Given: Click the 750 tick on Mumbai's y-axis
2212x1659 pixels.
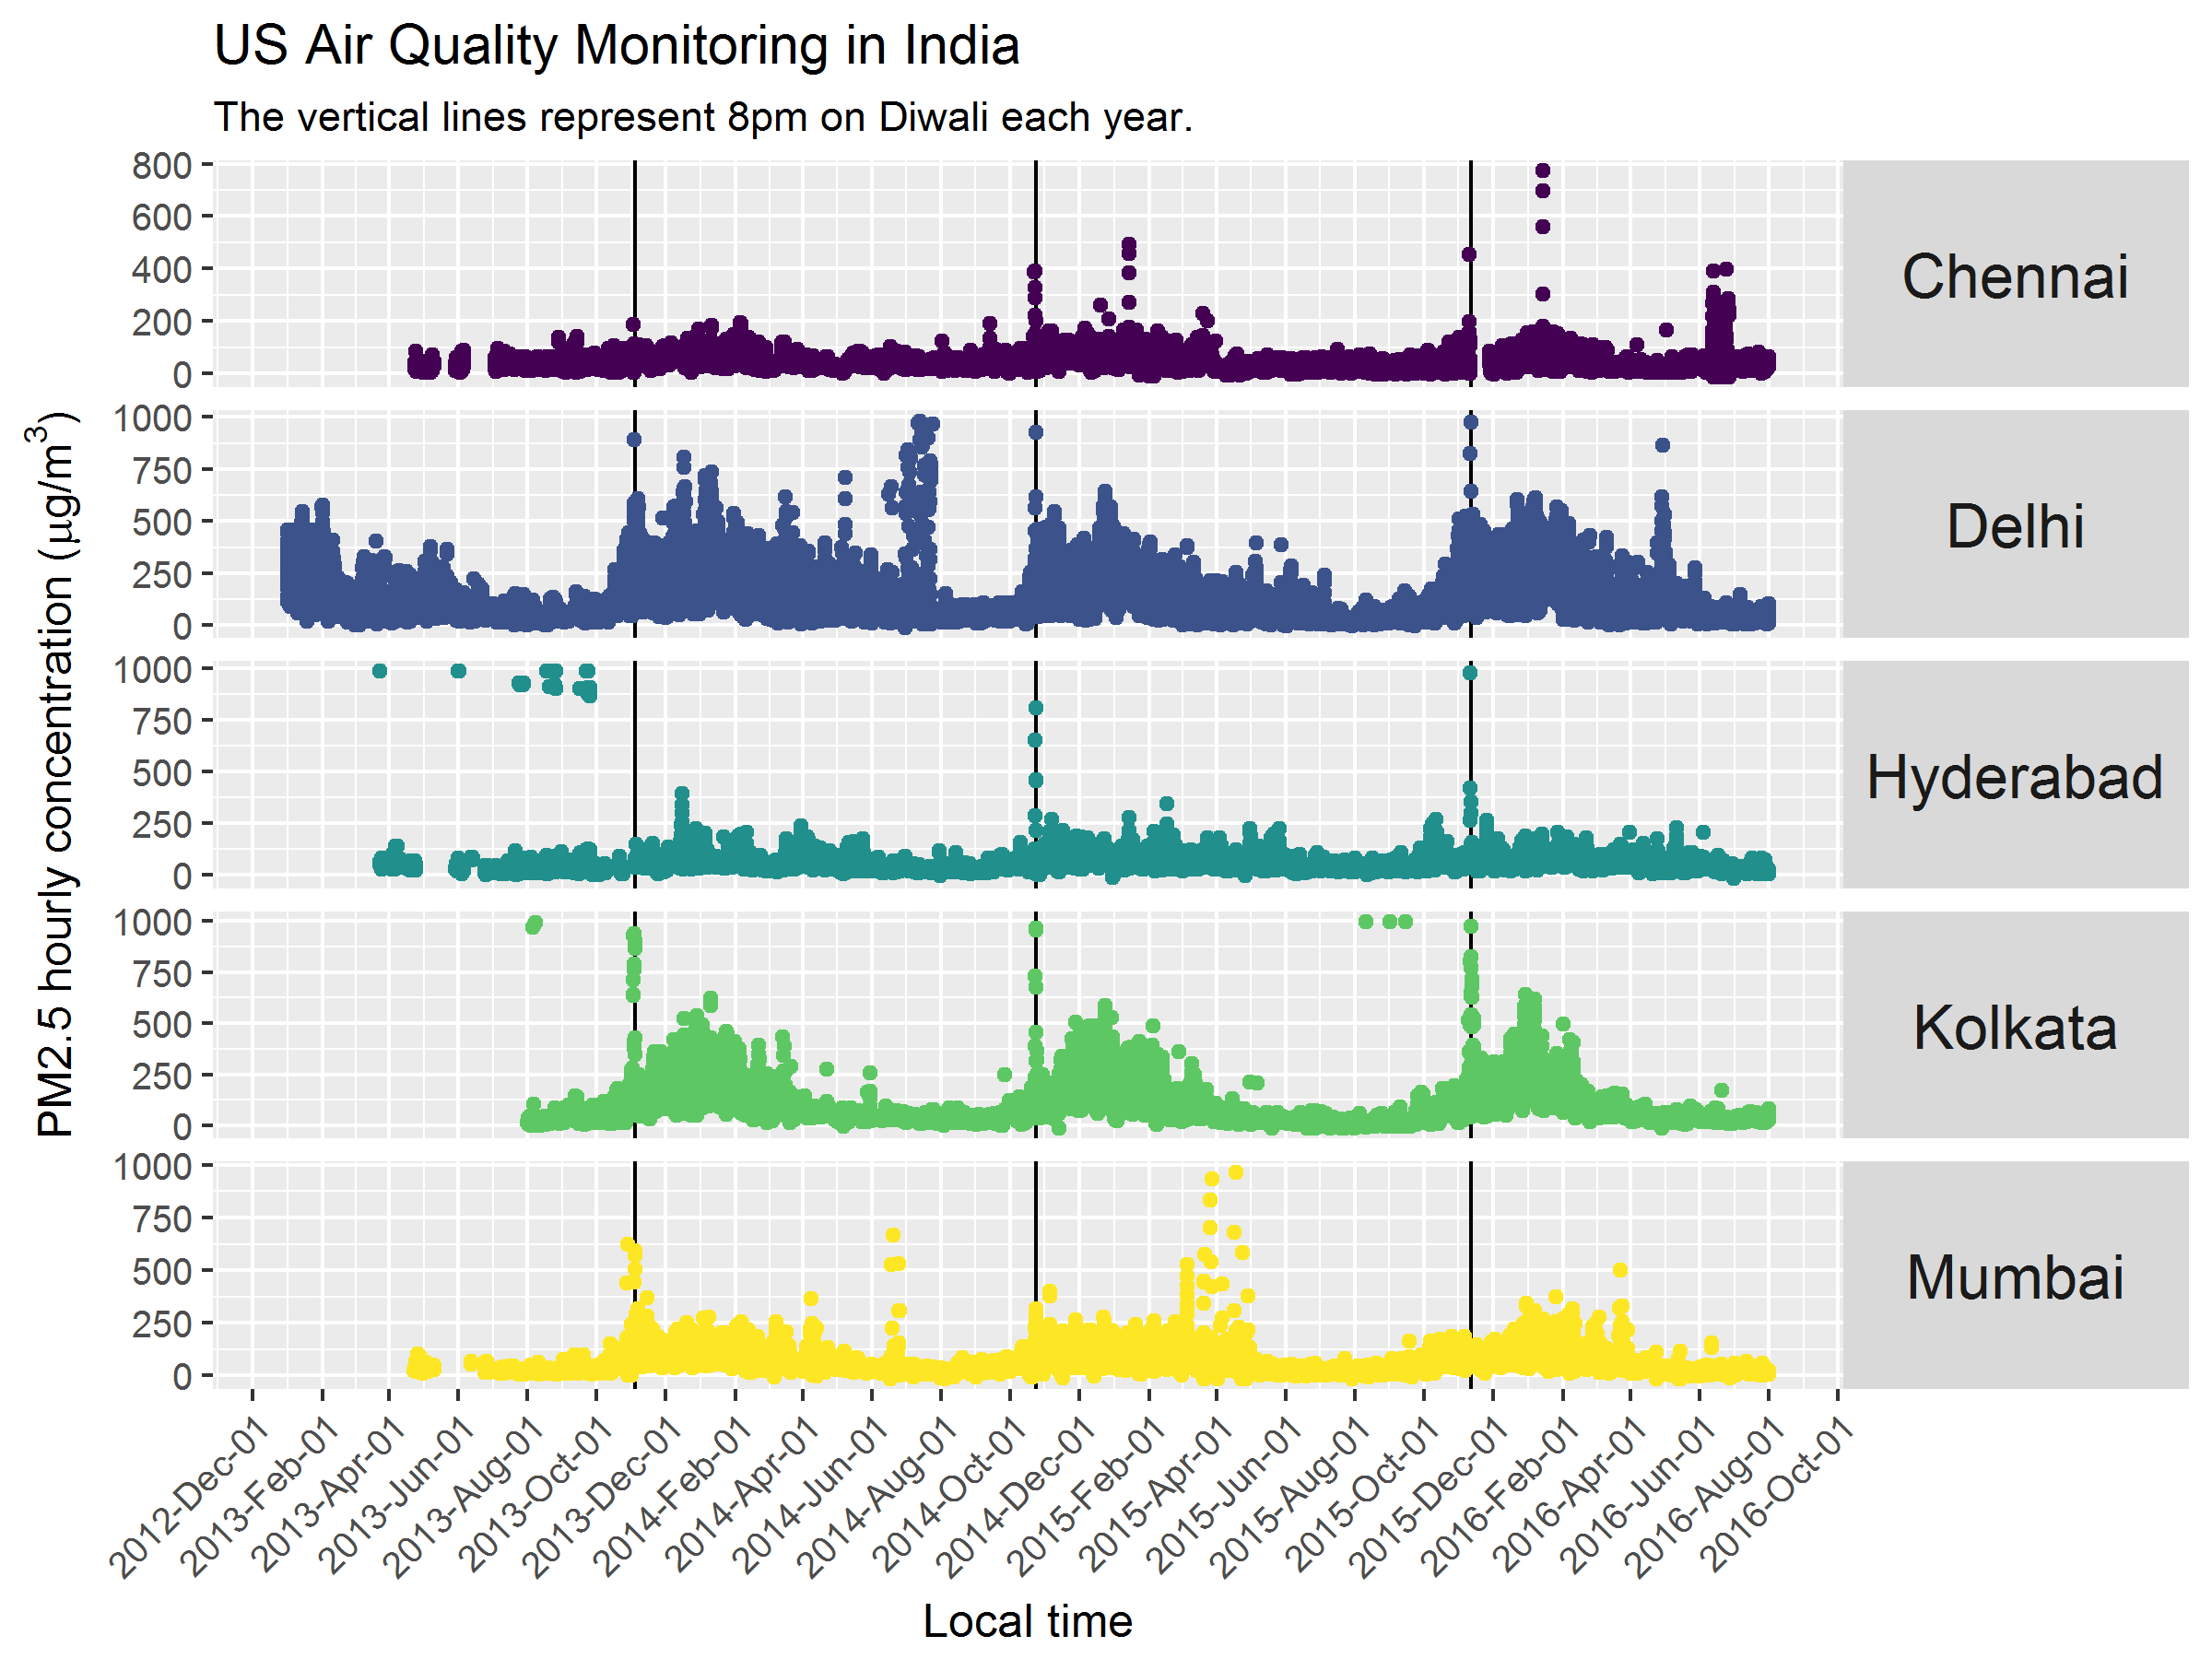Looking at the screenshot, I should pyautogui.click(x=162, y=1219).
